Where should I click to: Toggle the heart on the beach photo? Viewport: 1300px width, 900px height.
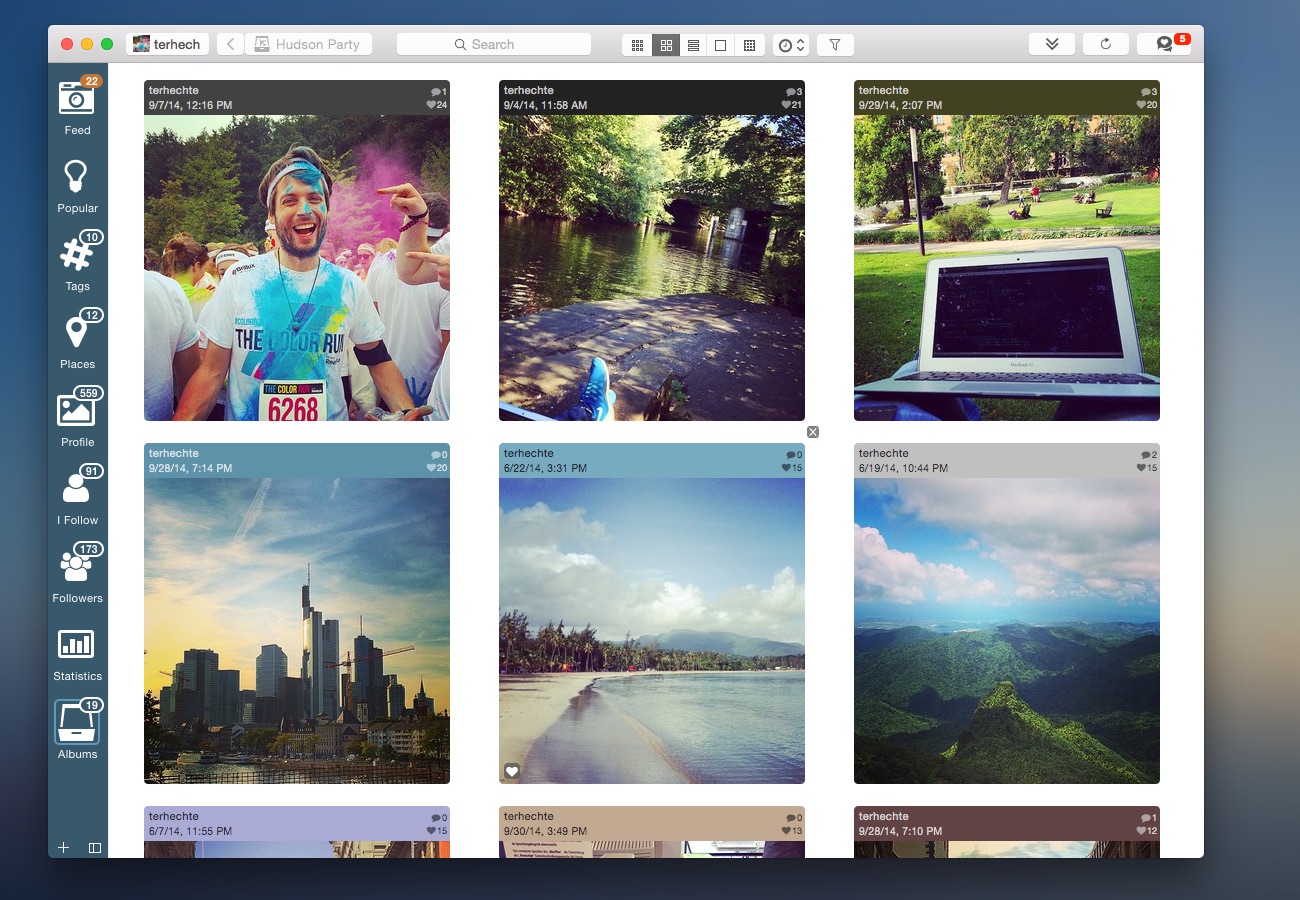(512, 771)
